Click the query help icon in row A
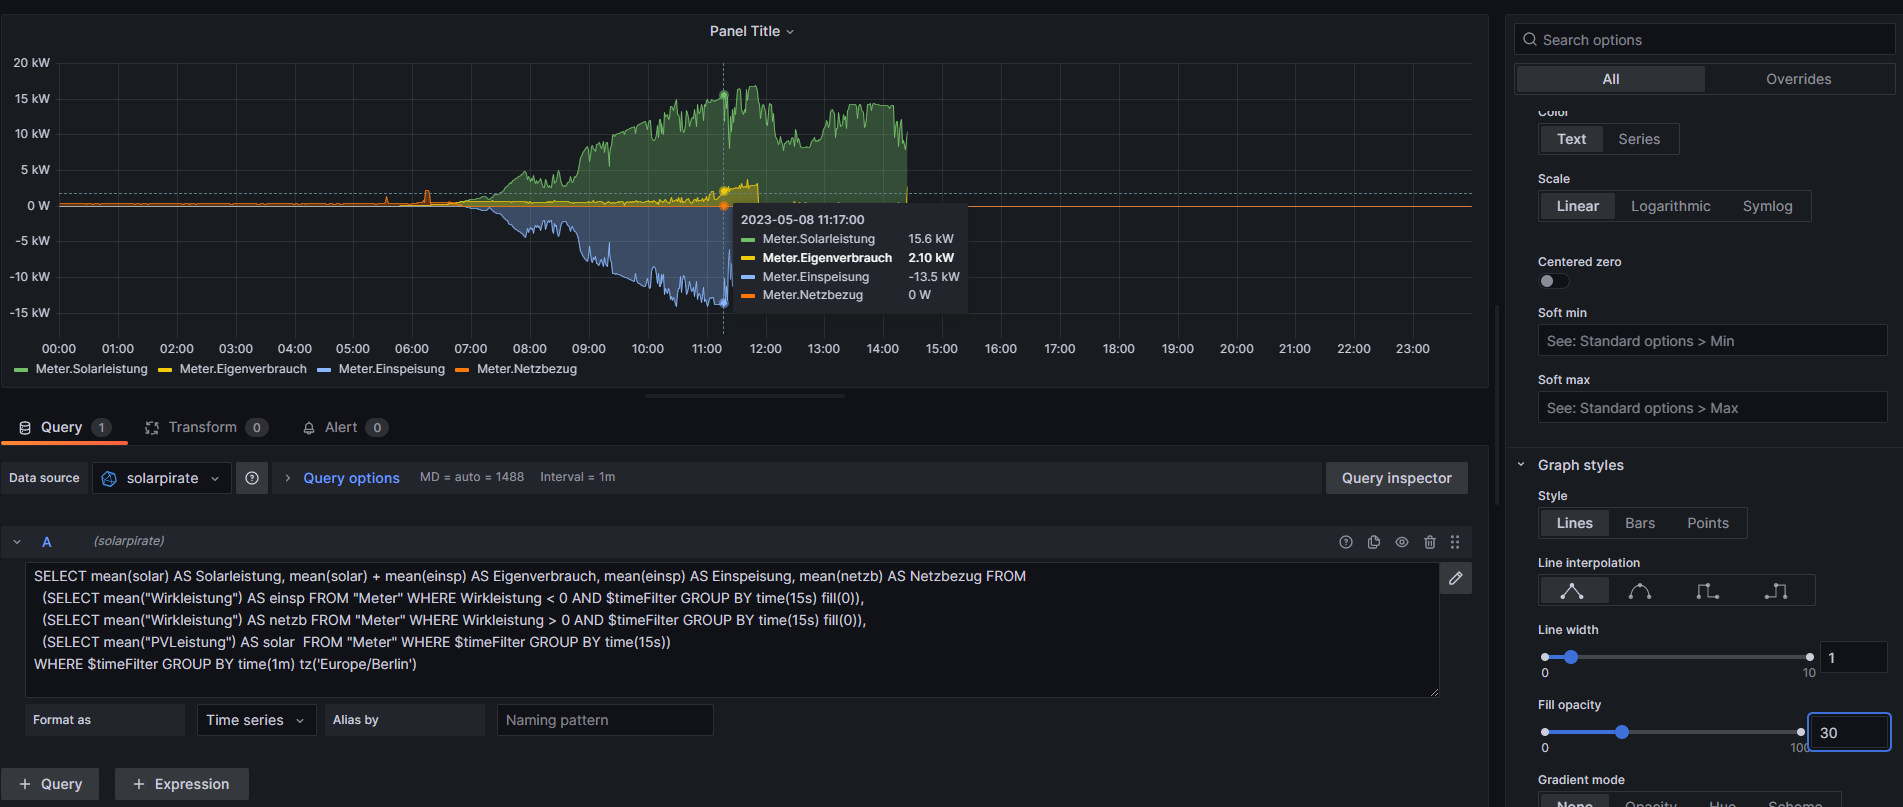Screen dimensions: 1903x807 point(1345,542)
